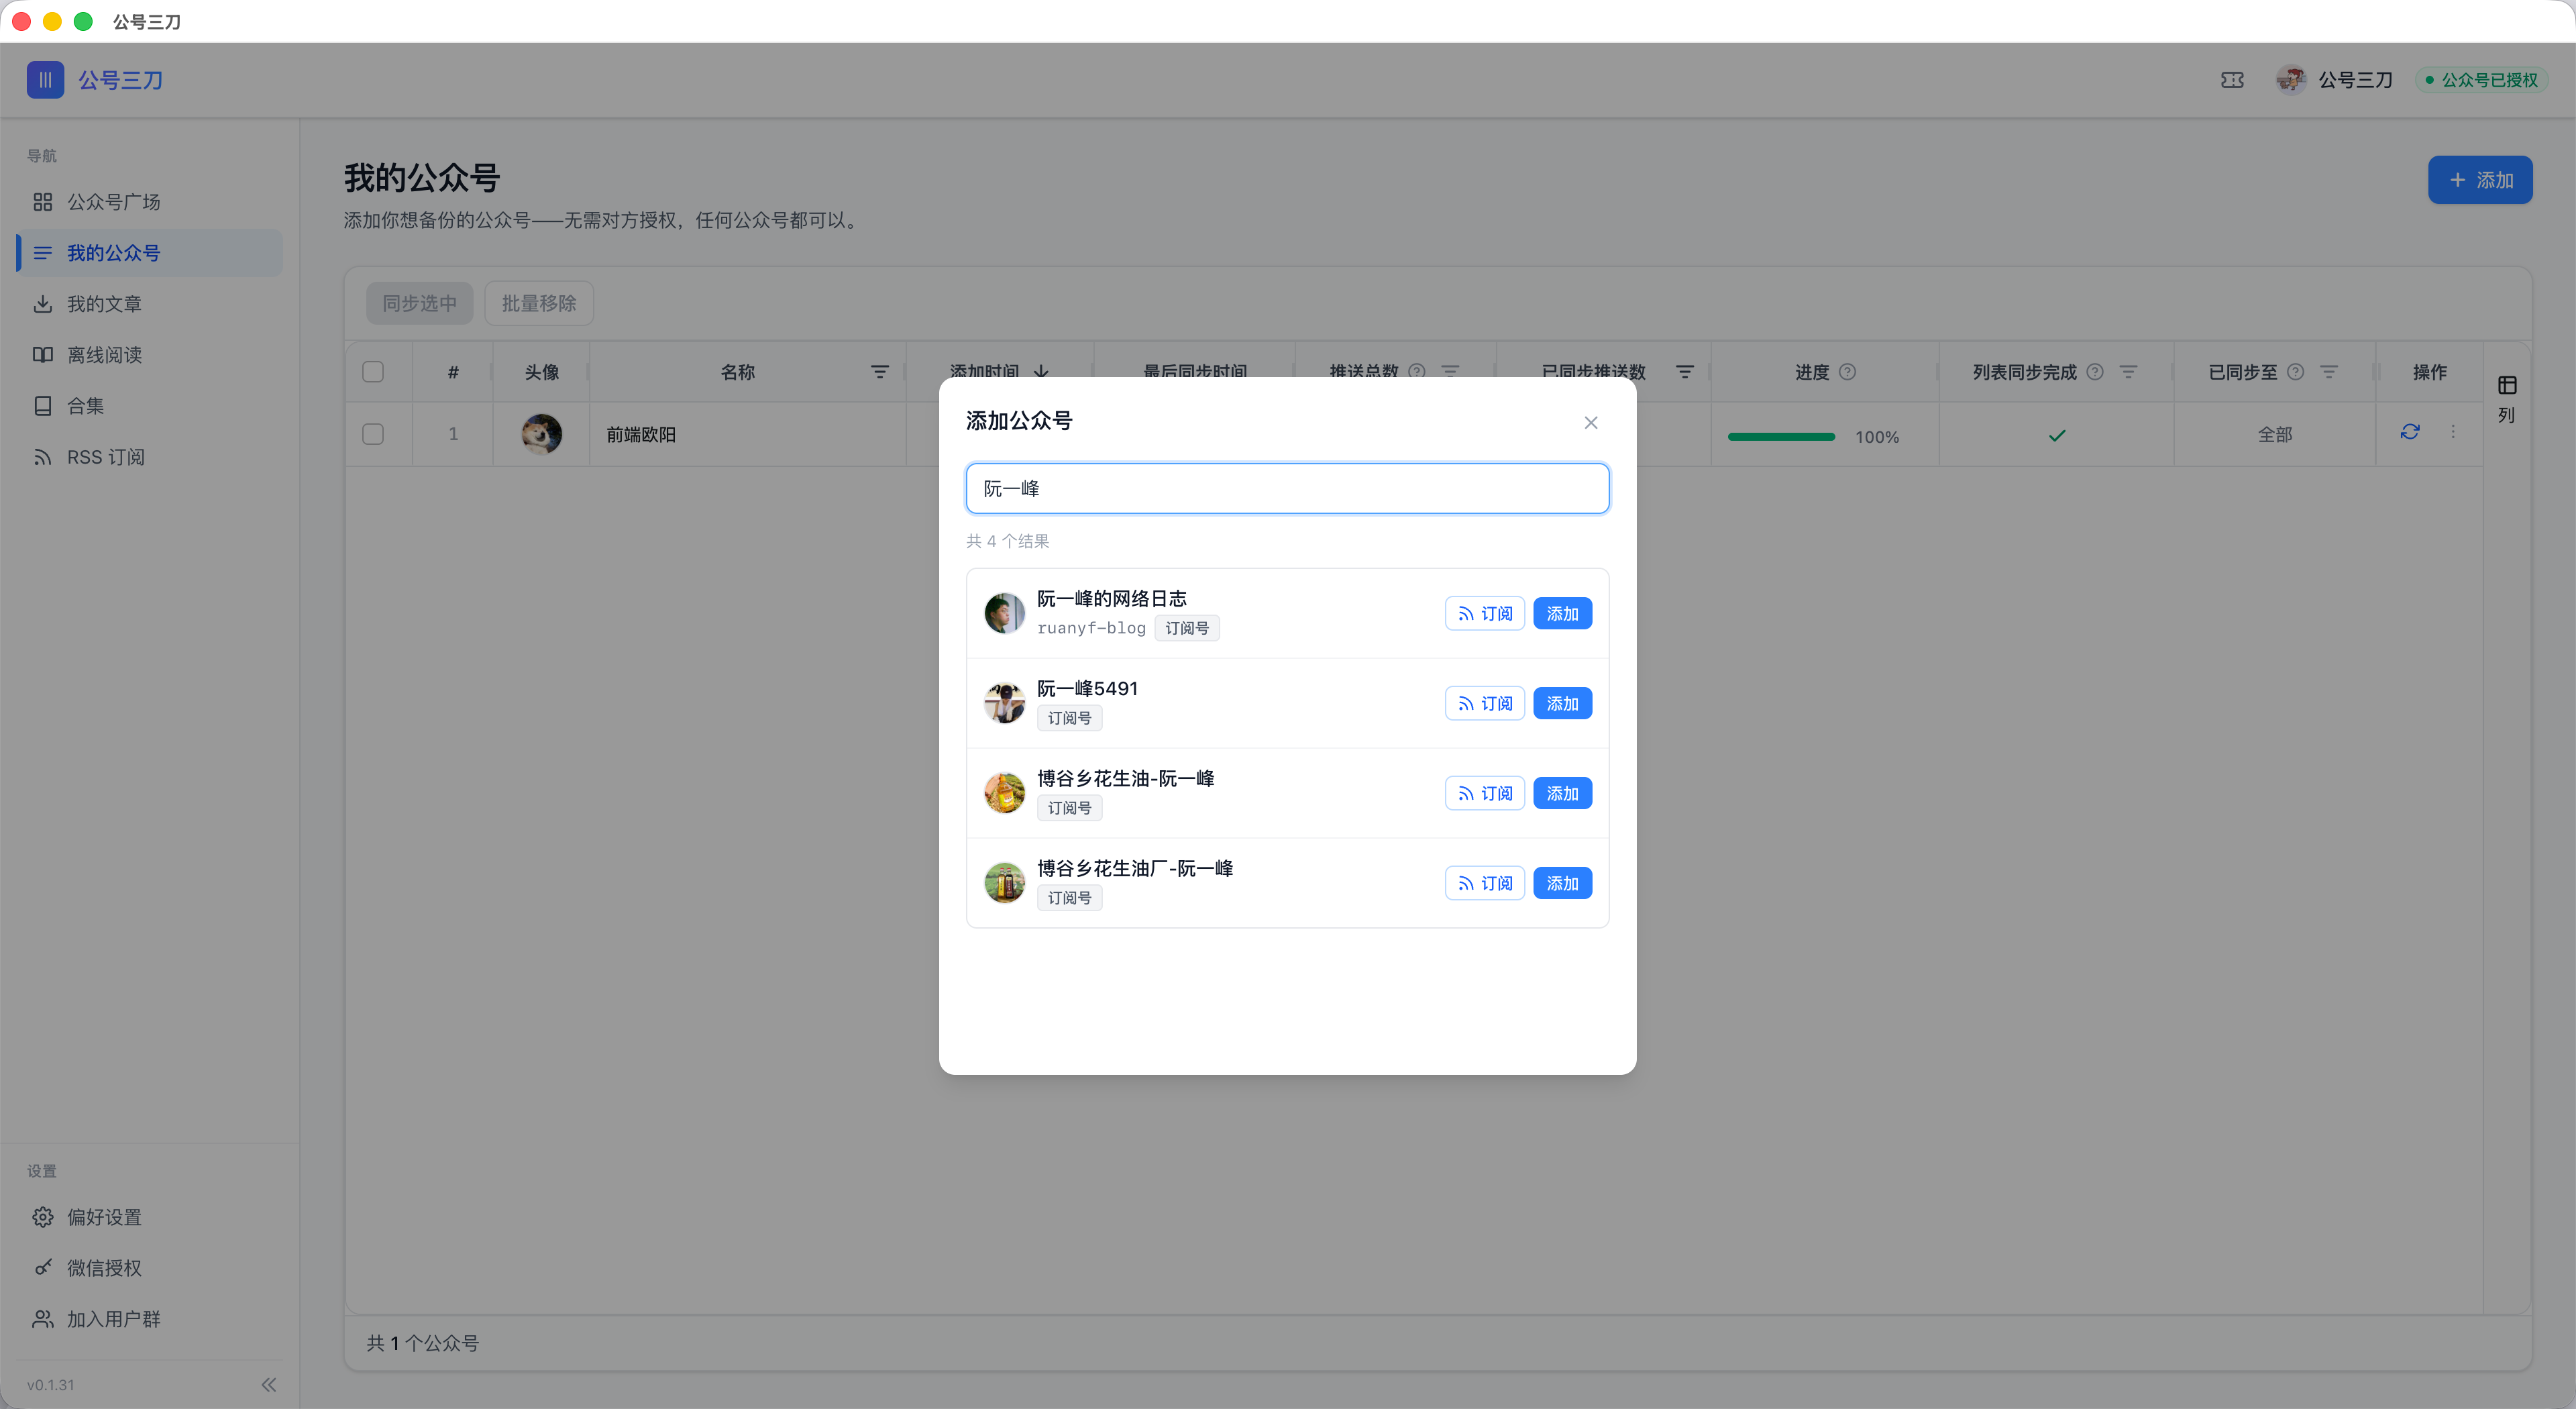
Task: Click the 100% progress bar
Action: (x=1781, y=437)
